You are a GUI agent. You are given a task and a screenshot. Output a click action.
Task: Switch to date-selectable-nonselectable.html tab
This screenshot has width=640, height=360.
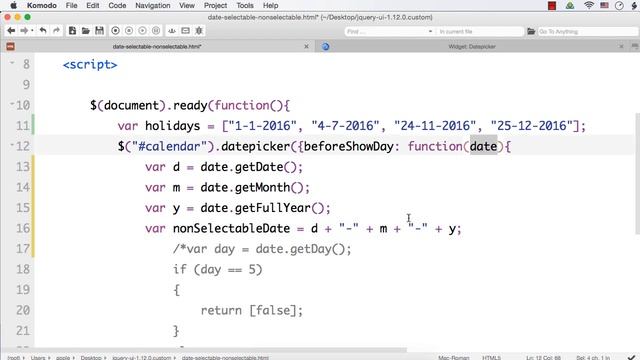(x=157, y=47)
